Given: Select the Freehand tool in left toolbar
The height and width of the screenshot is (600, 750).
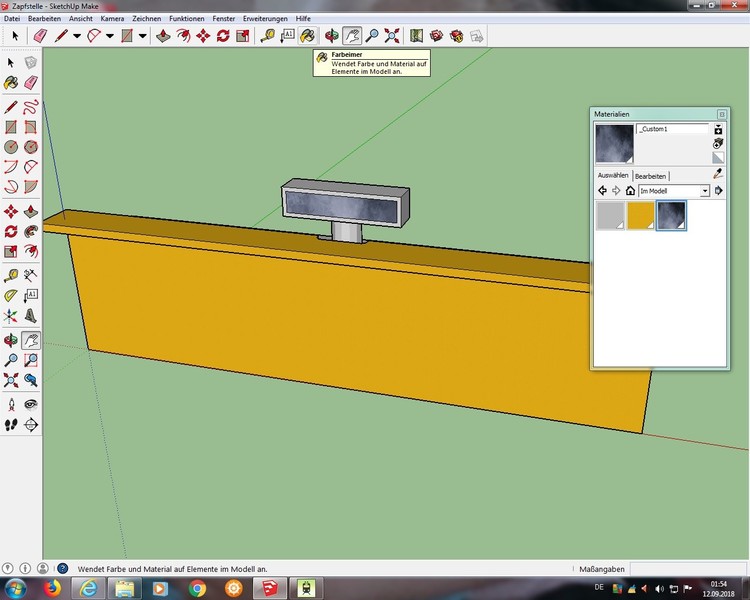Looking at the screenshot, I should [x=31, y=107].
